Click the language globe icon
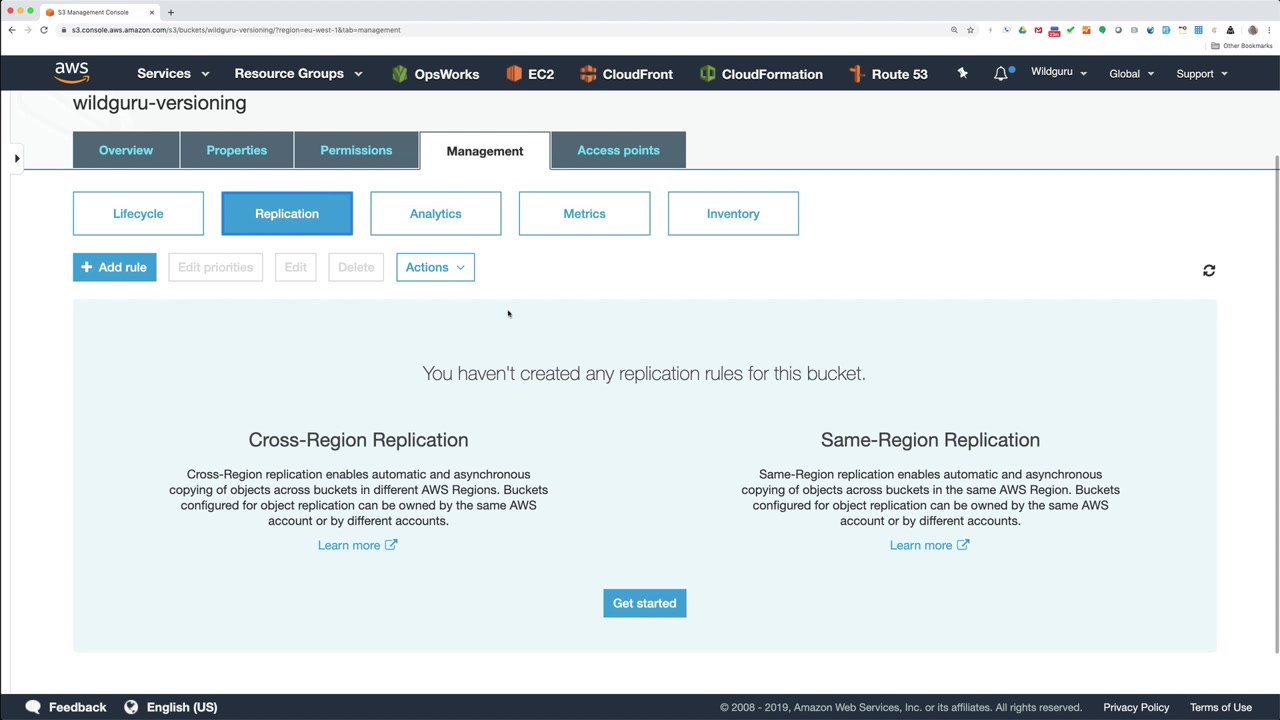Screen dimensions: 1280x720 tap(131, 707)
